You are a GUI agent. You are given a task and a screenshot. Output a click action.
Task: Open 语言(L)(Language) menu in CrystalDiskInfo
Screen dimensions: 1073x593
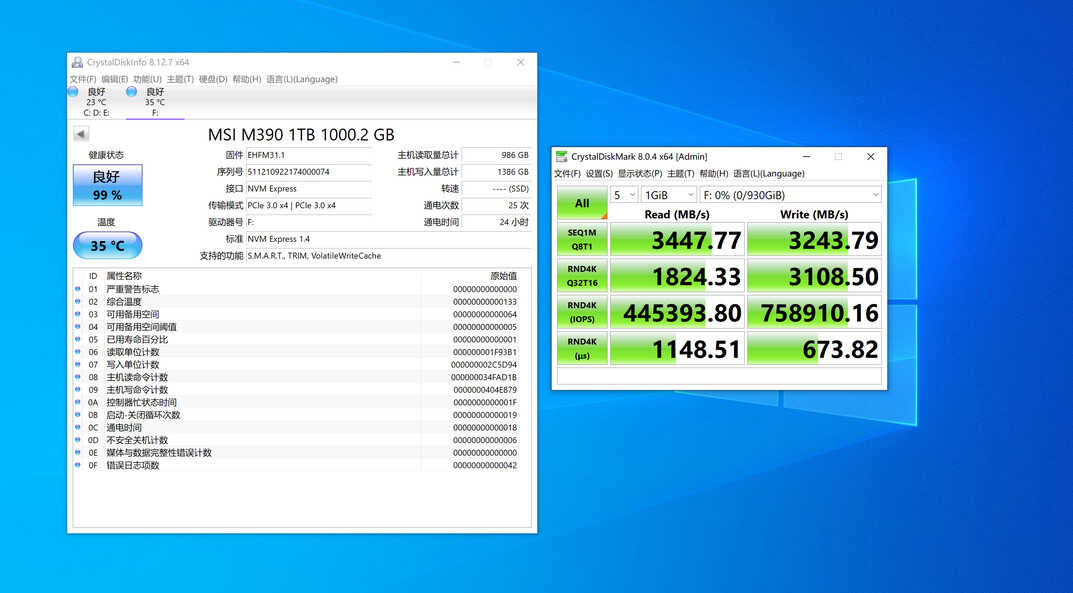(302, 79)
